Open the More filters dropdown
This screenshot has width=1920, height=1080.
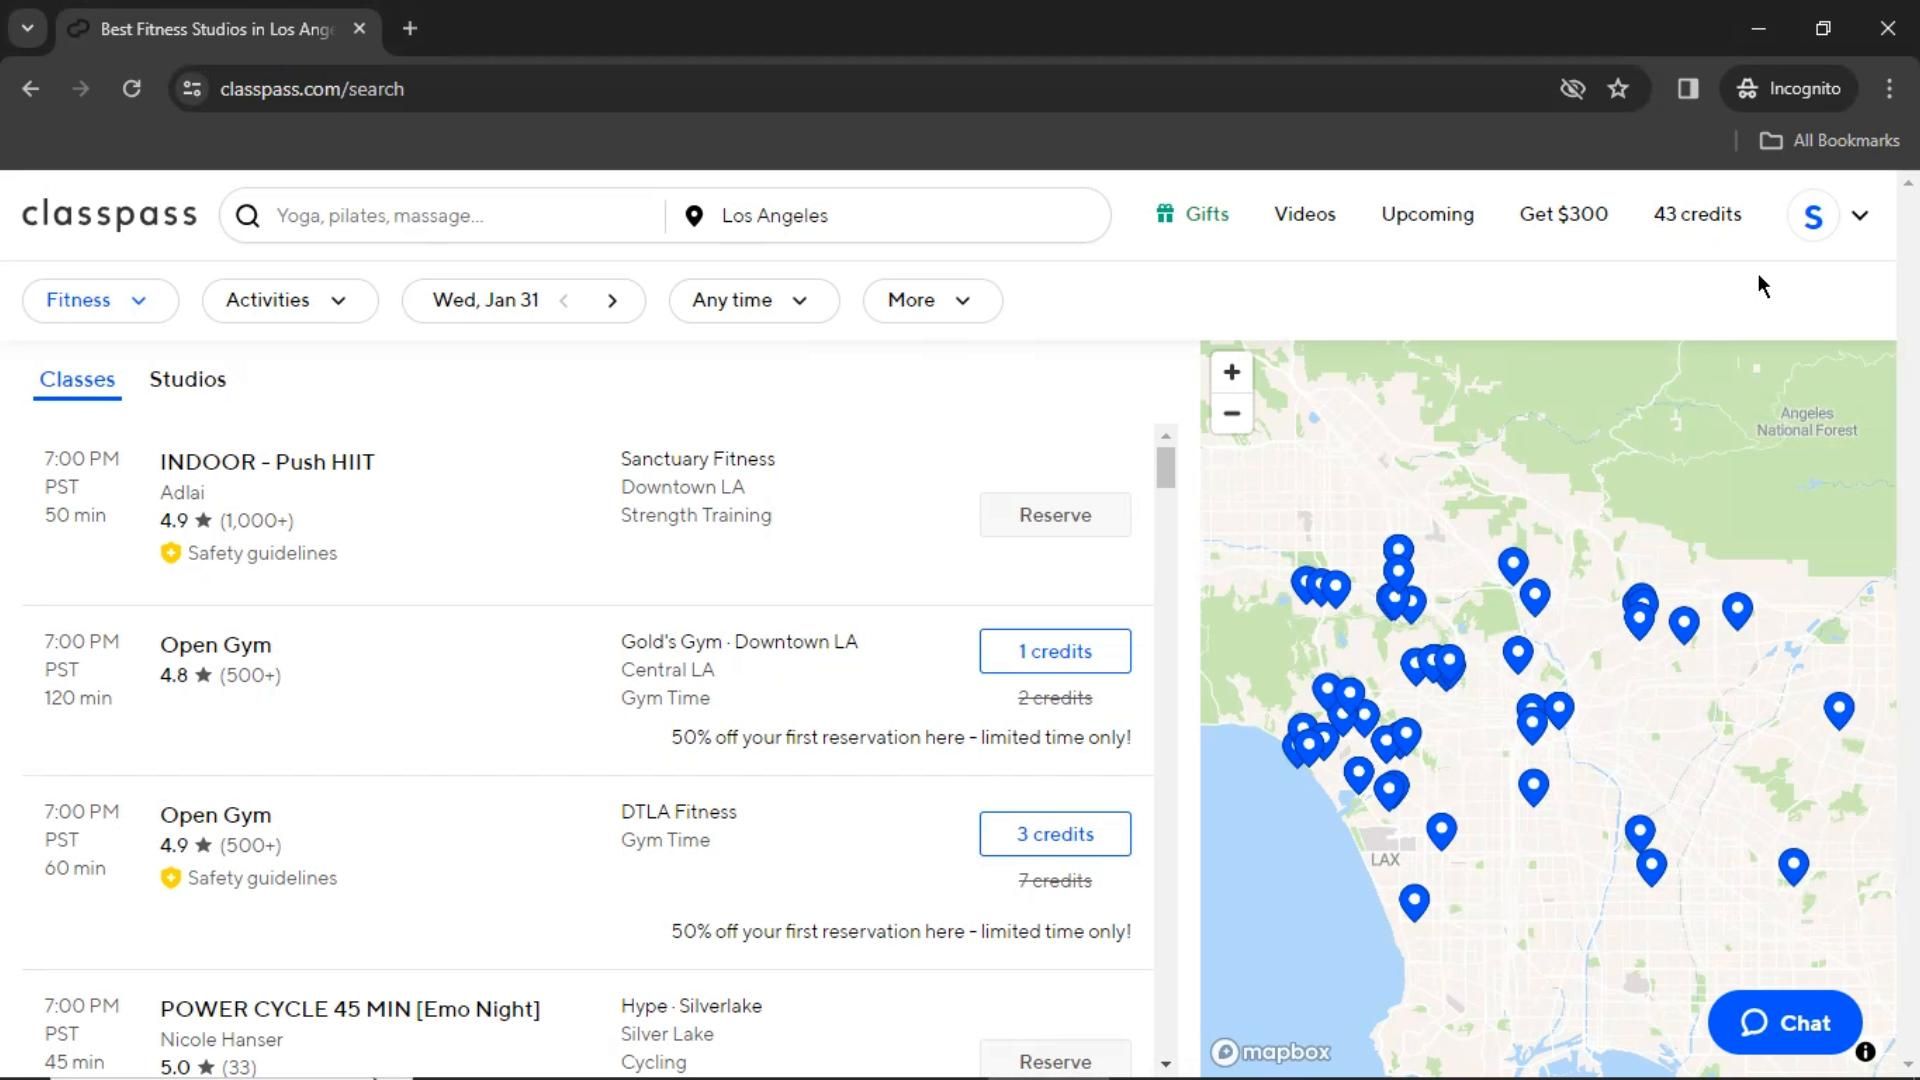pyautogui.click(x=931, y=301)
